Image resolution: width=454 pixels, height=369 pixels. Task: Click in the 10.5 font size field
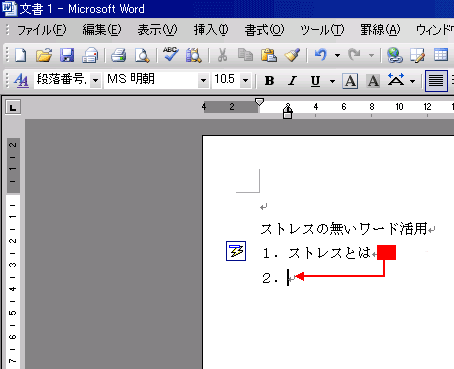pyautogui.click(x=226, y=80)
